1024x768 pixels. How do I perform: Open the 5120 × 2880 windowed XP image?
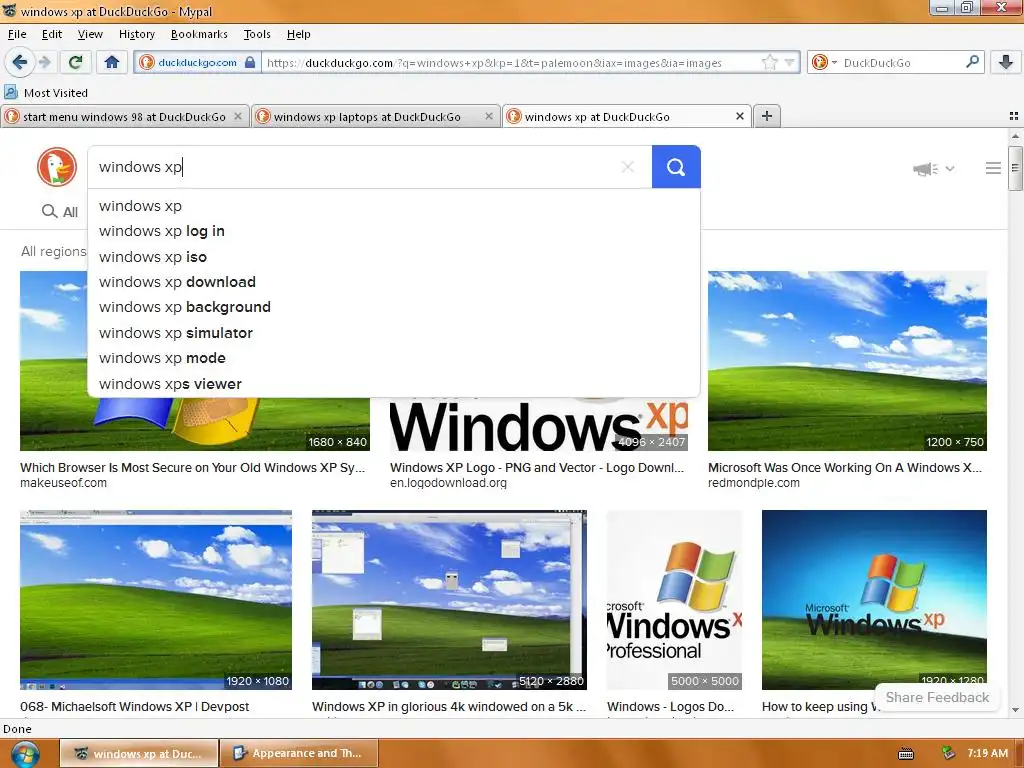[x=449, y=600]
